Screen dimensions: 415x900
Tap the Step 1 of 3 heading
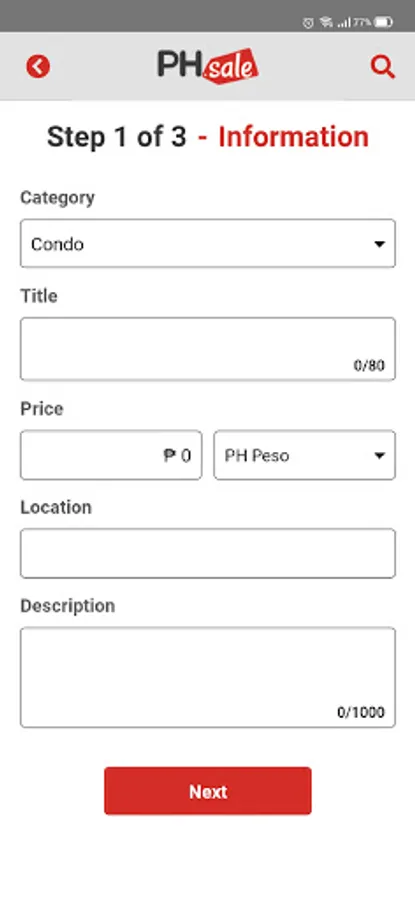(x=117, y=137)
